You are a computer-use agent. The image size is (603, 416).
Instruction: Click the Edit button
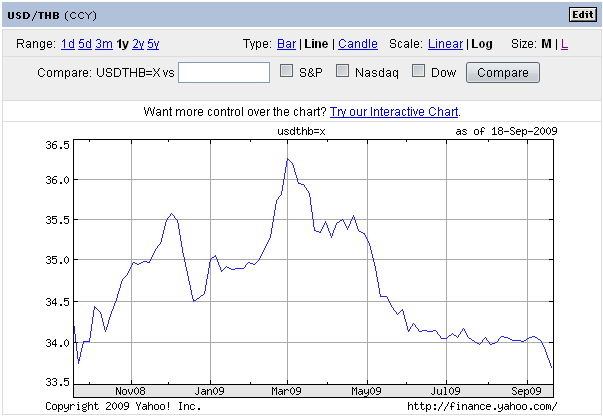tap(583, 15)
